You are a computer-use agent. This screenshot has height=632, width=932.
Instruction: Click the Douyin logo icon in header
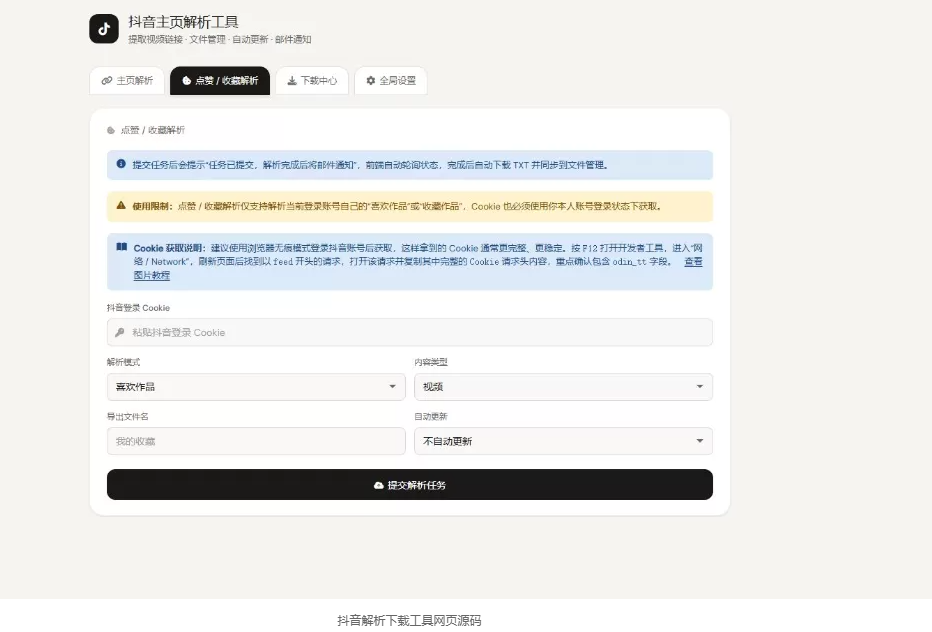pos(104,29)
